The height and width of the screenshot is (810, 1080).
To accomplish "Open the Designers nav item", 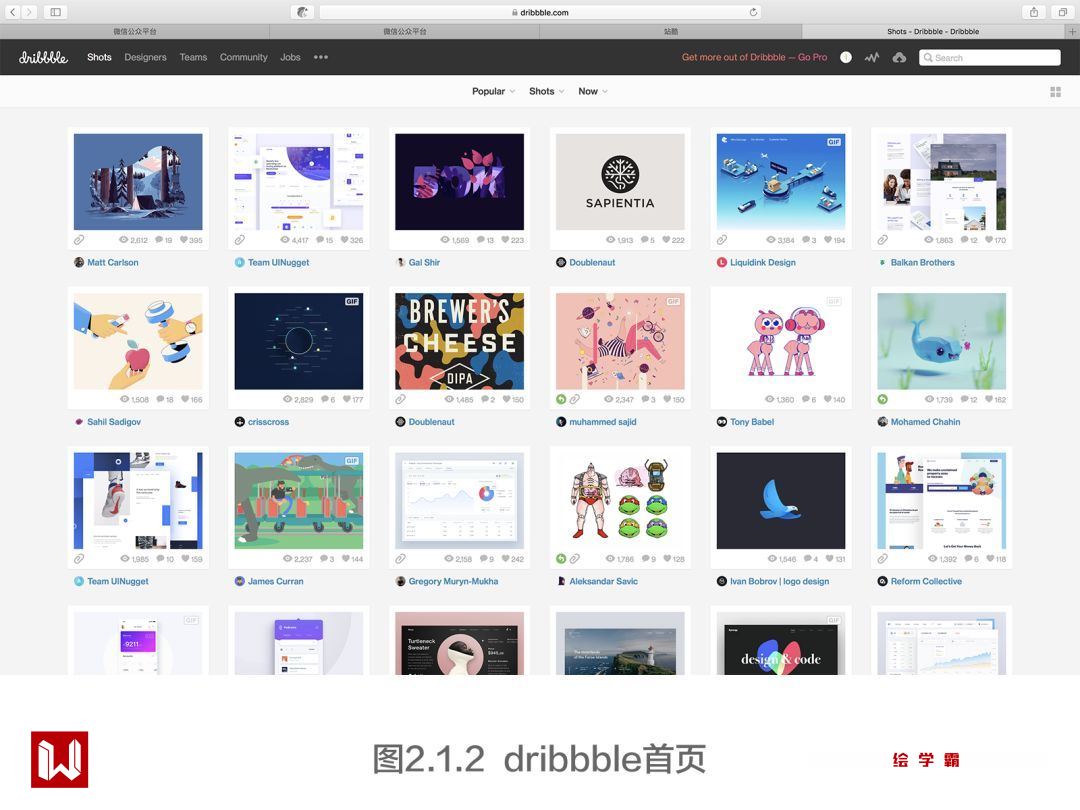I will tap(145, 57).
